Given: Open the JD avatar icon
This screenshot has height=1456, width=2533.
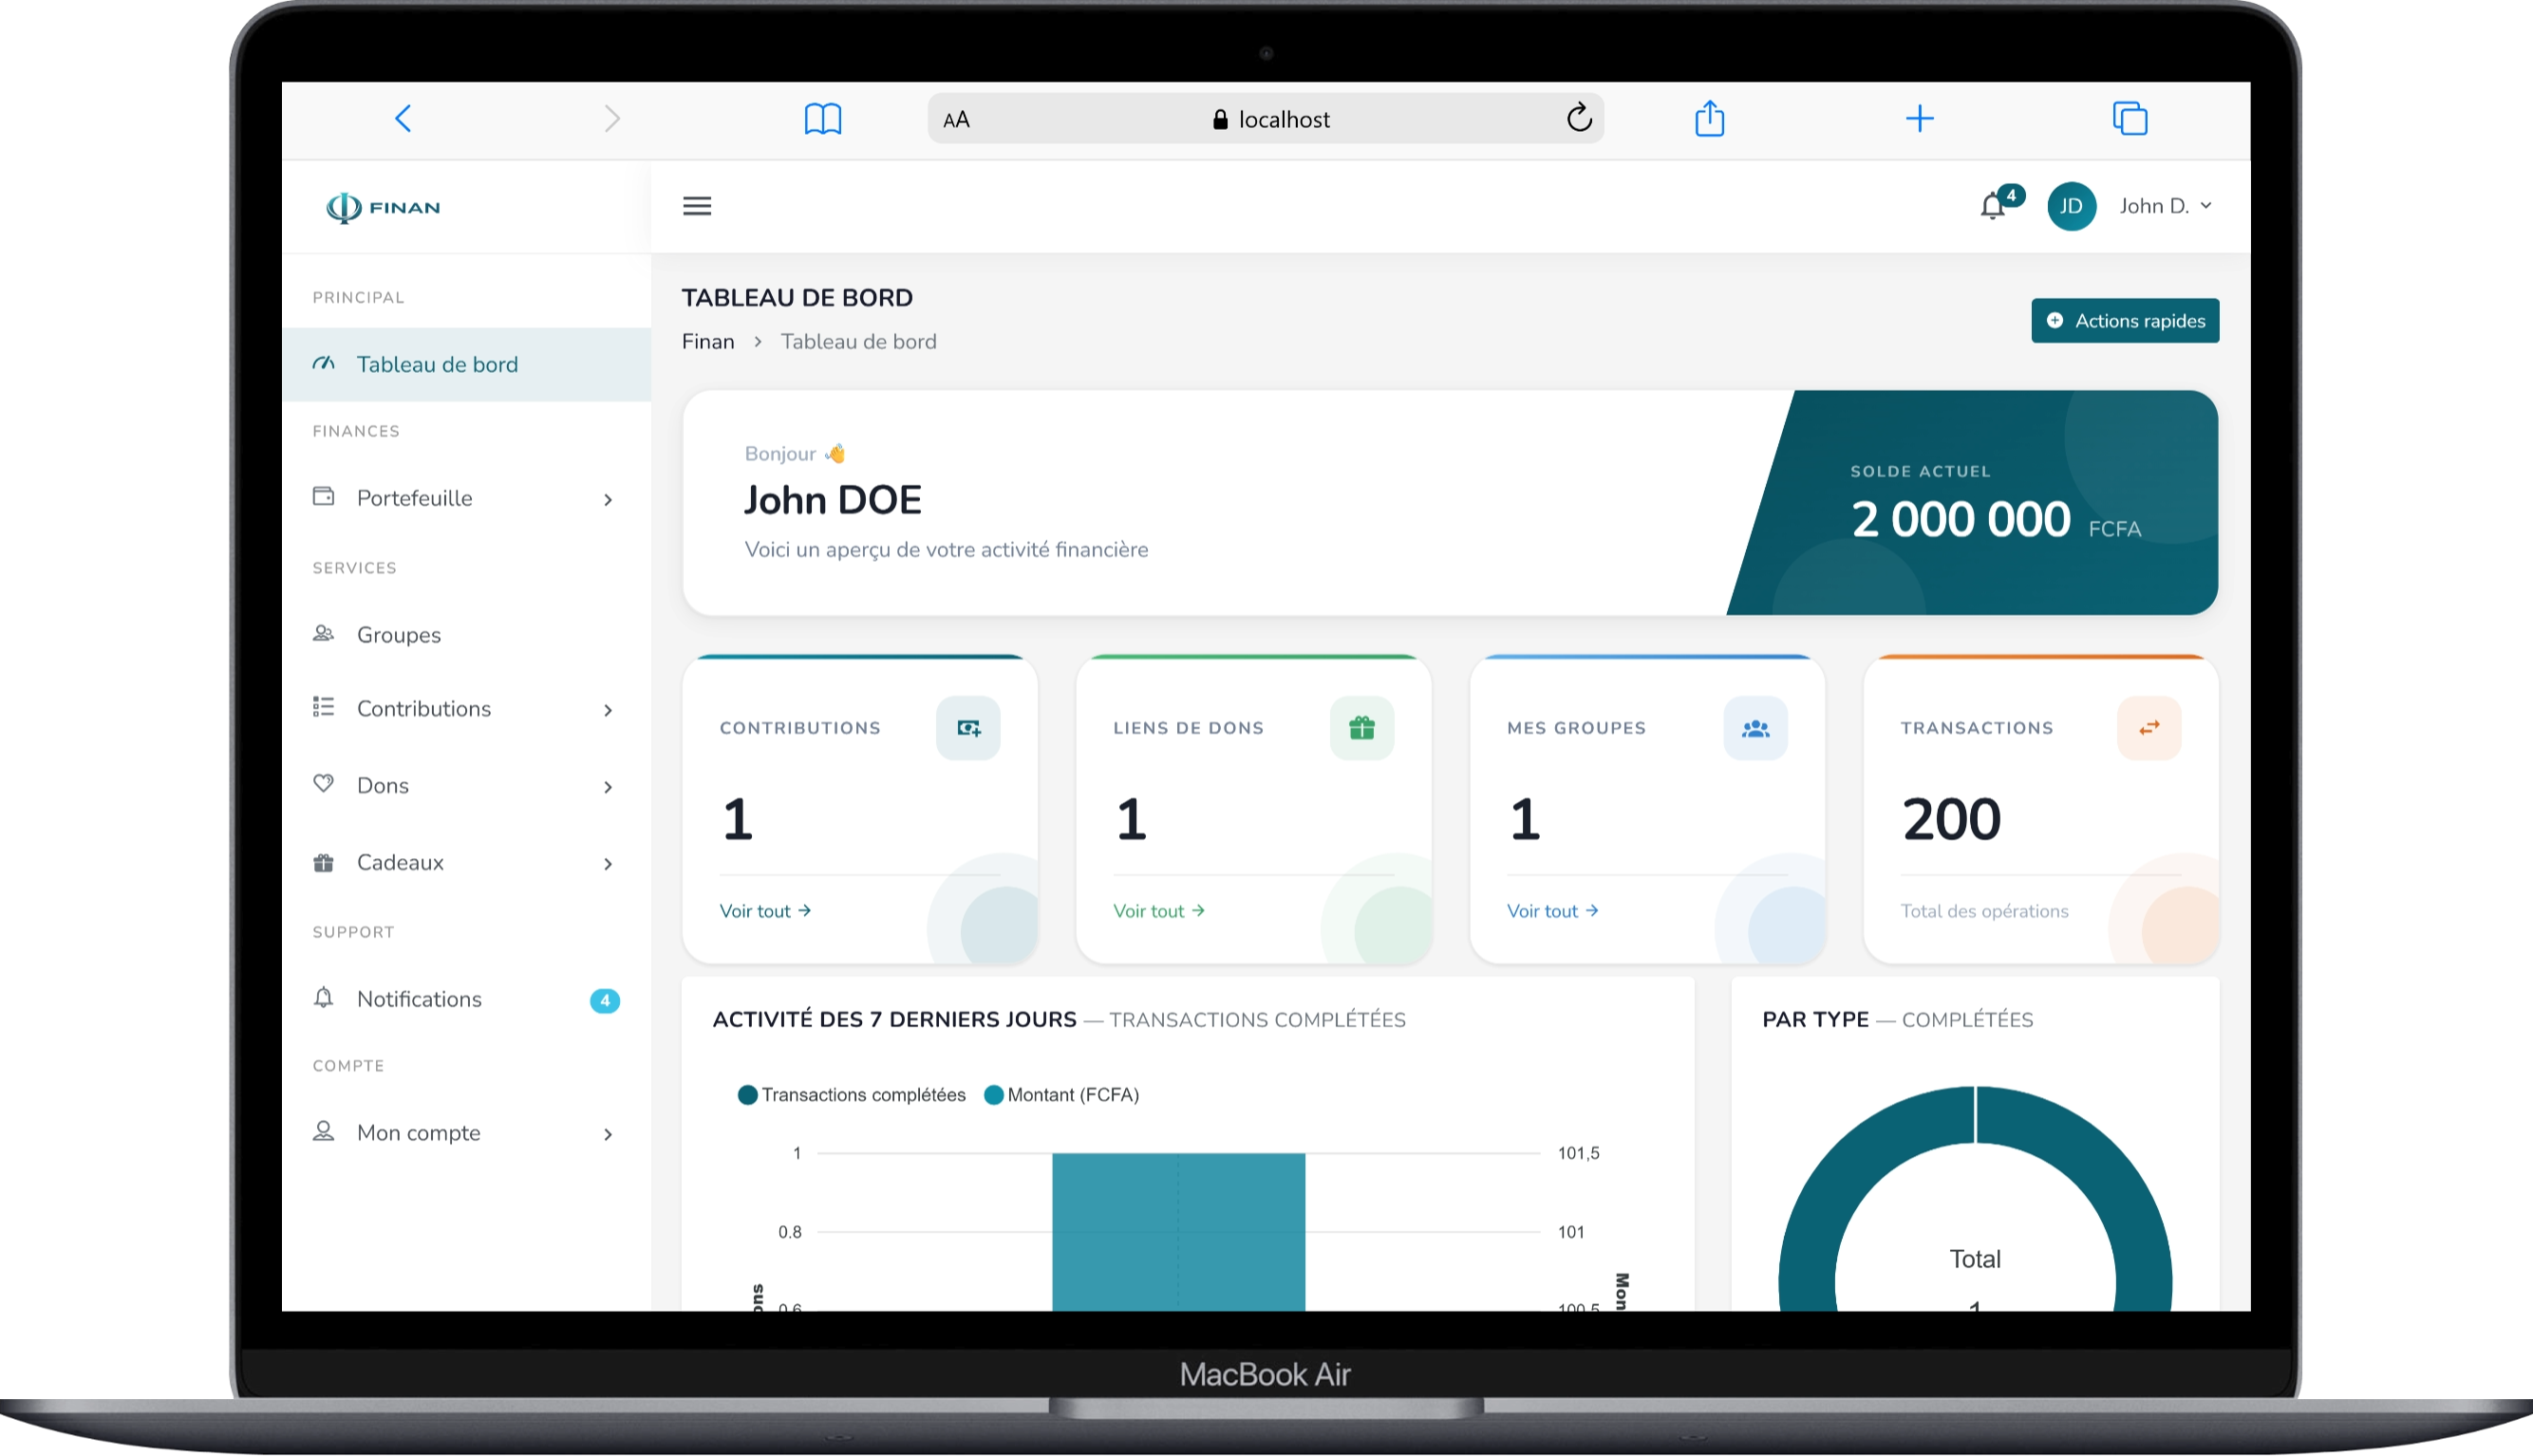Looking at the screenshot, I should click(x=2072, y=206).
